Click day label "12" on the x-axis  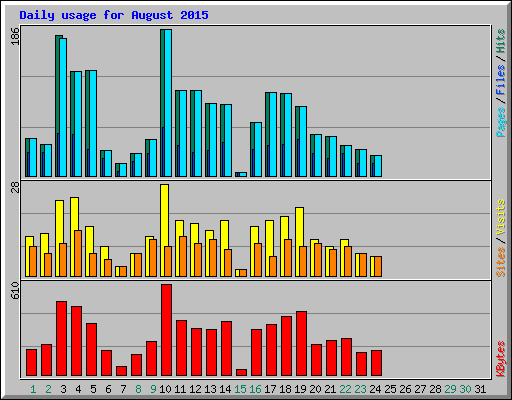pyautogui.click(x=195, y=389)
